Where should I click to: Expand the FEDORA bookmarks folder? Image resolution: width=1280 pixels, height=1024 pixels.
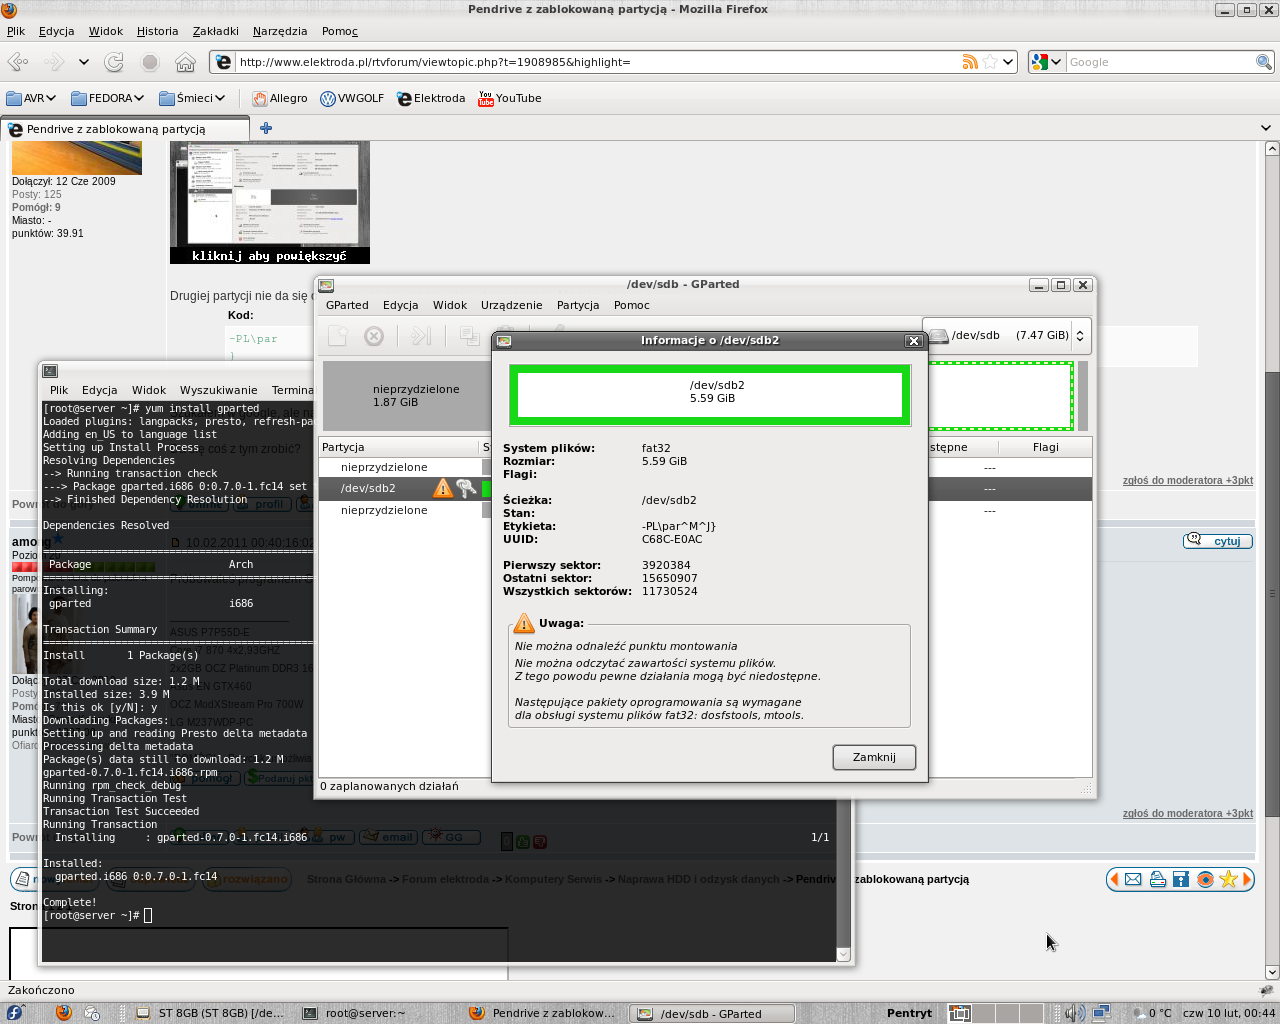pos(108,98)
